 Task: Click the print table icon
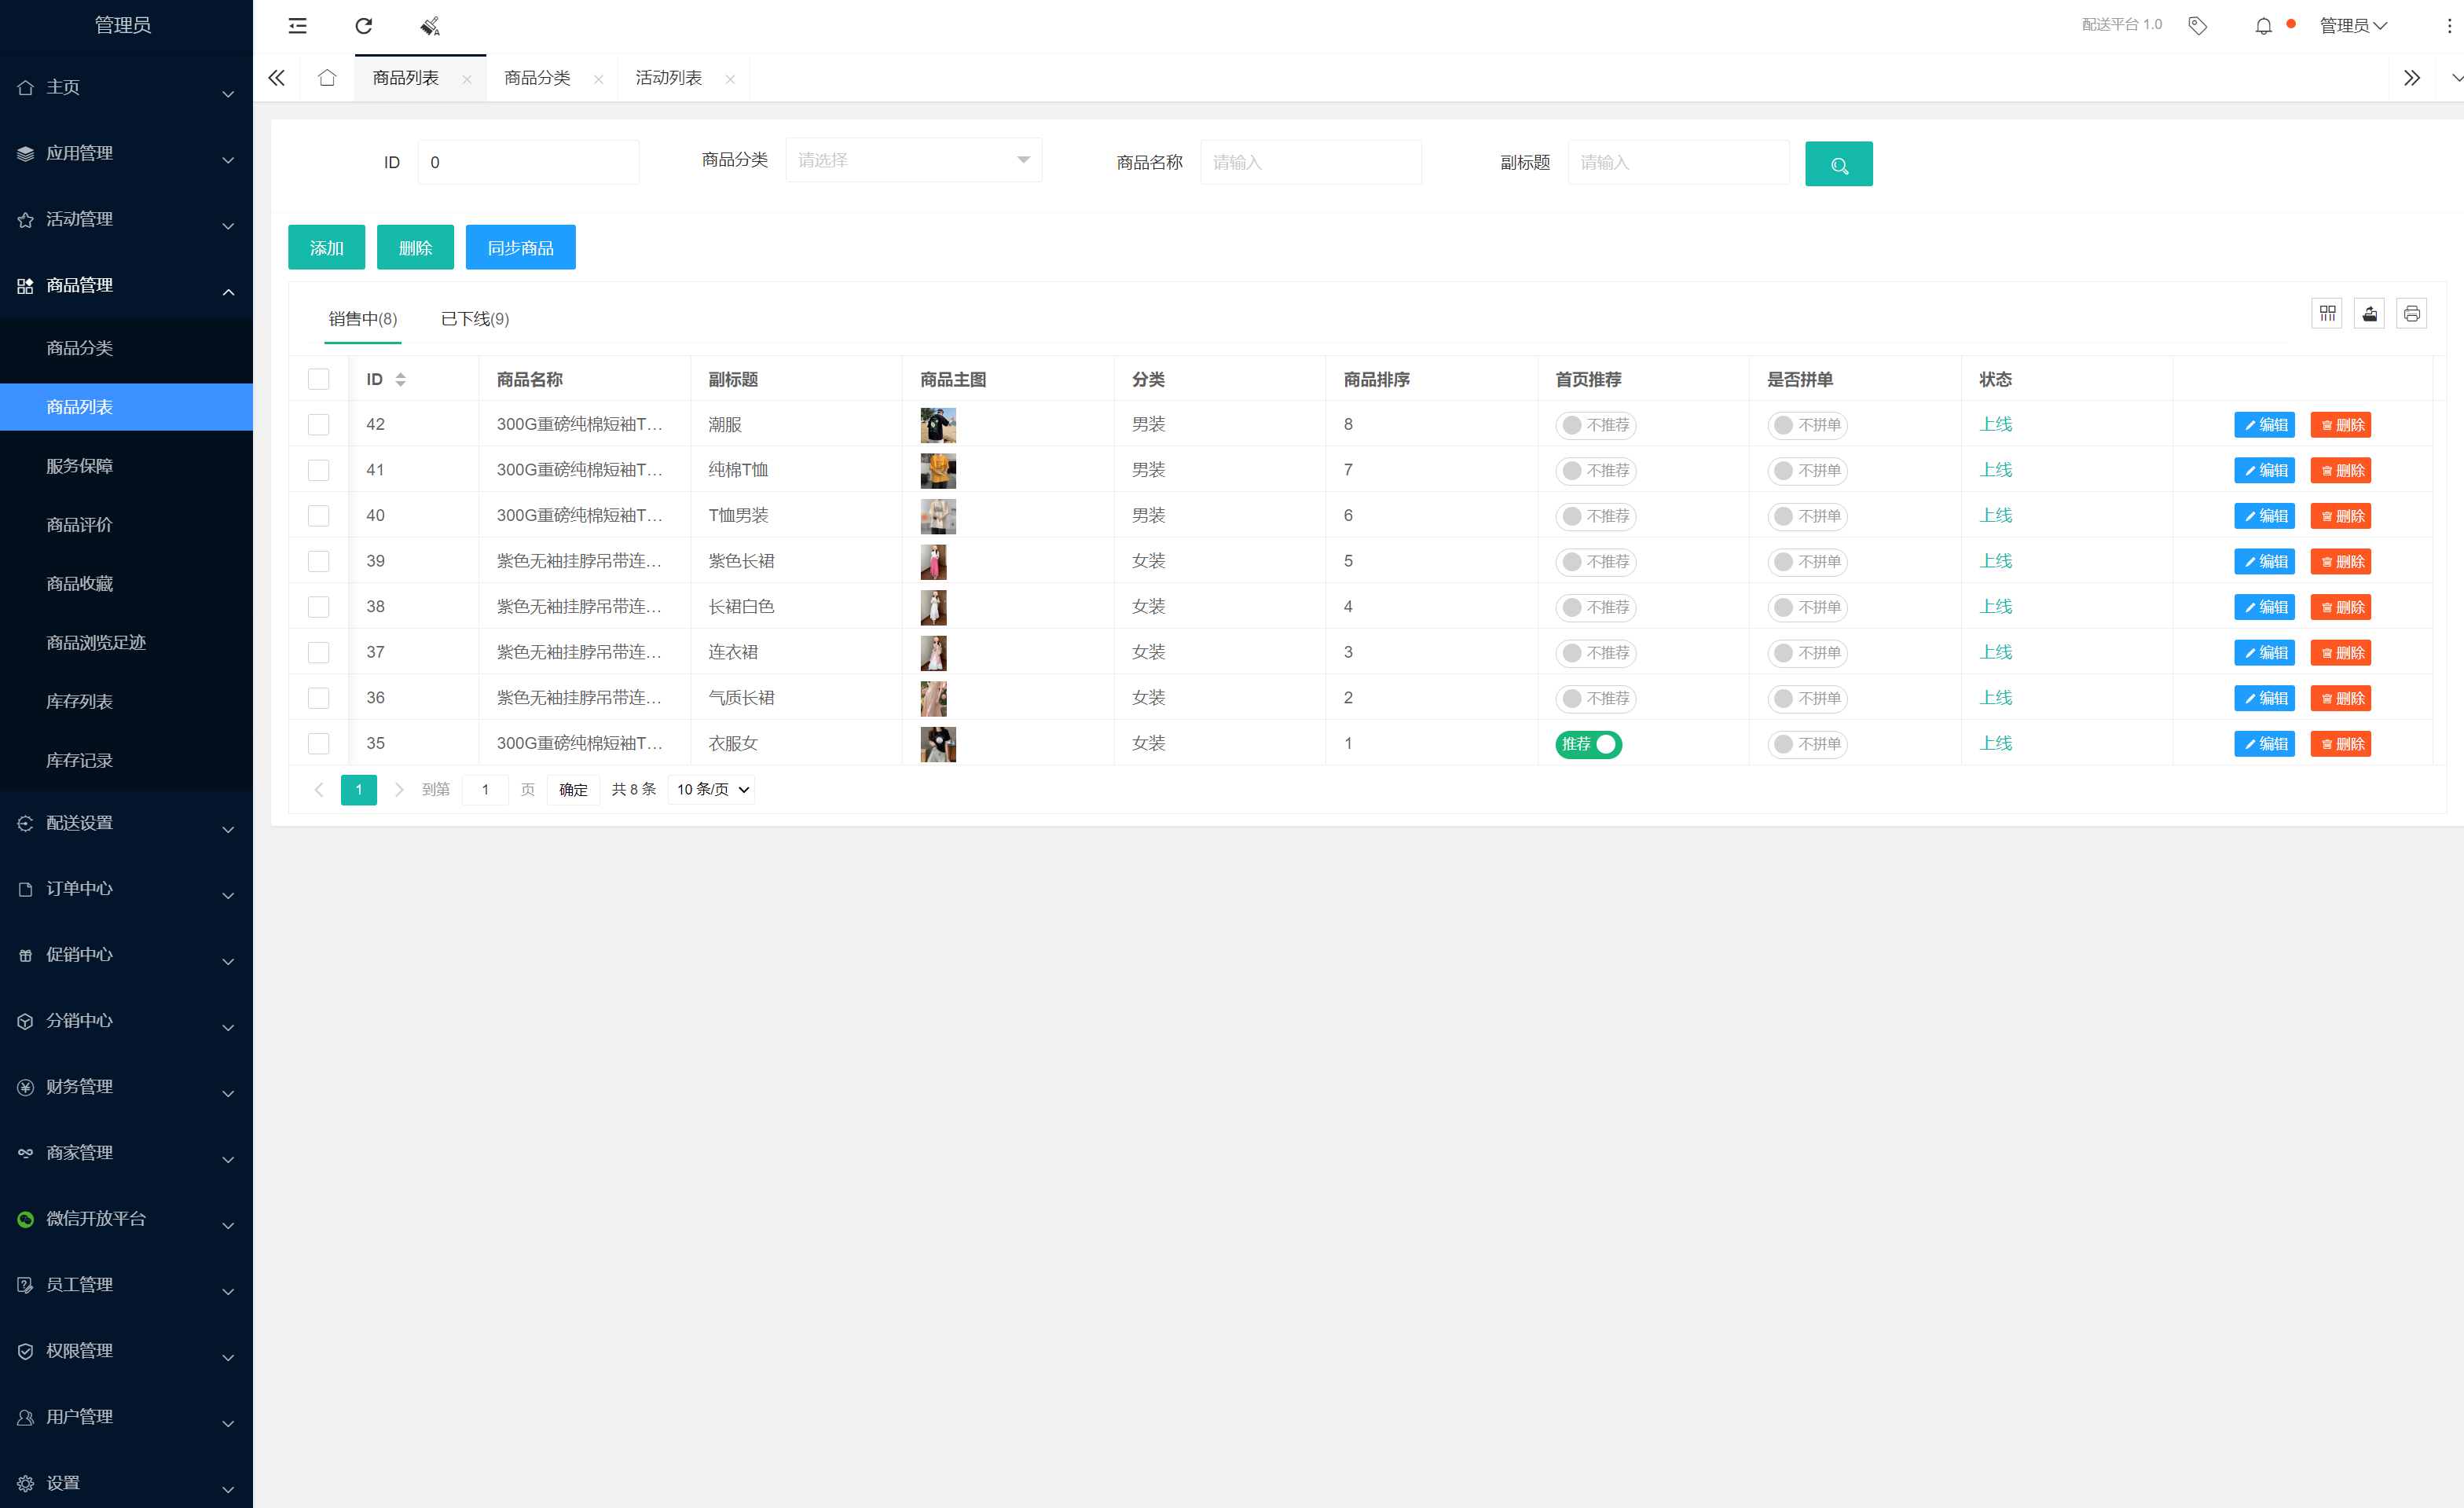click(x=2411, y=314)
